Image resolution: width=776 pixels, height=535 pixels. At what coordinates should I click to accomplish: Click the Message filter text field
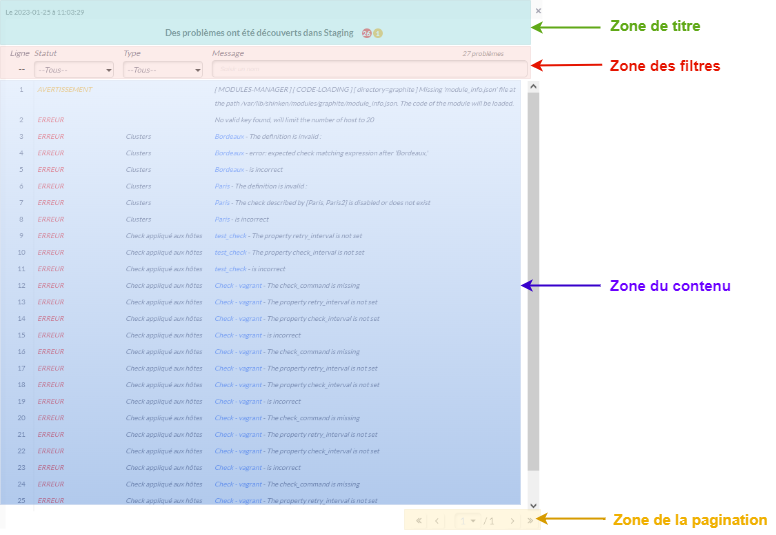tap(368, 70)
